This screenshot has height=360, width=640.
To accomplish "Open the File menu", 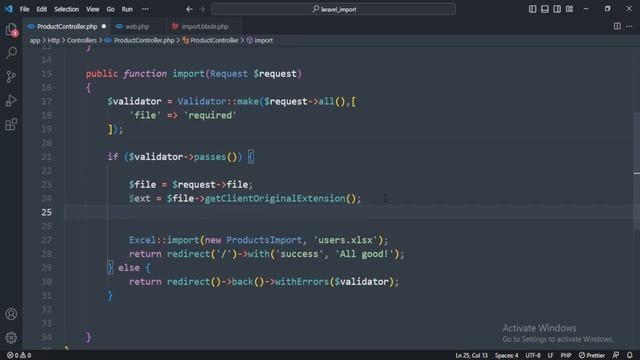I will (24, 9).
